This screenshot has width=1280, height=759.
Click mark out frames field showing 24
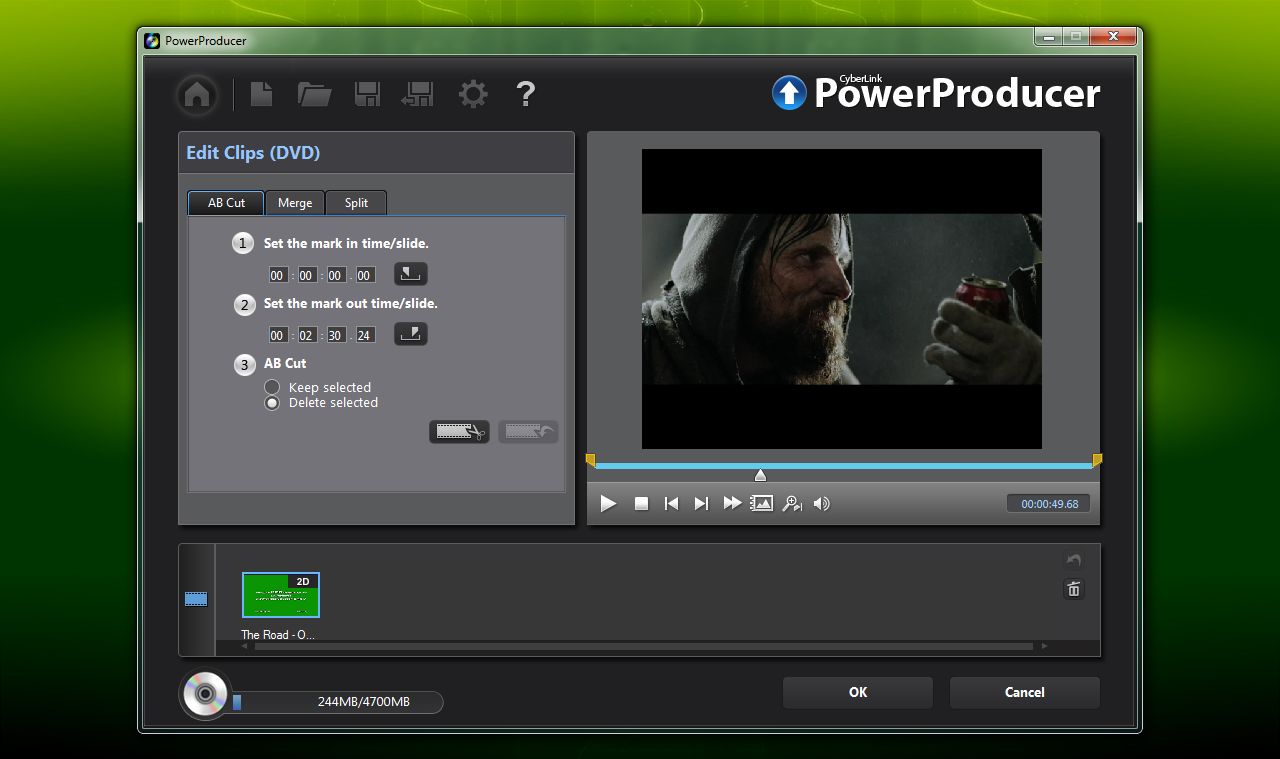coord(365,335)
